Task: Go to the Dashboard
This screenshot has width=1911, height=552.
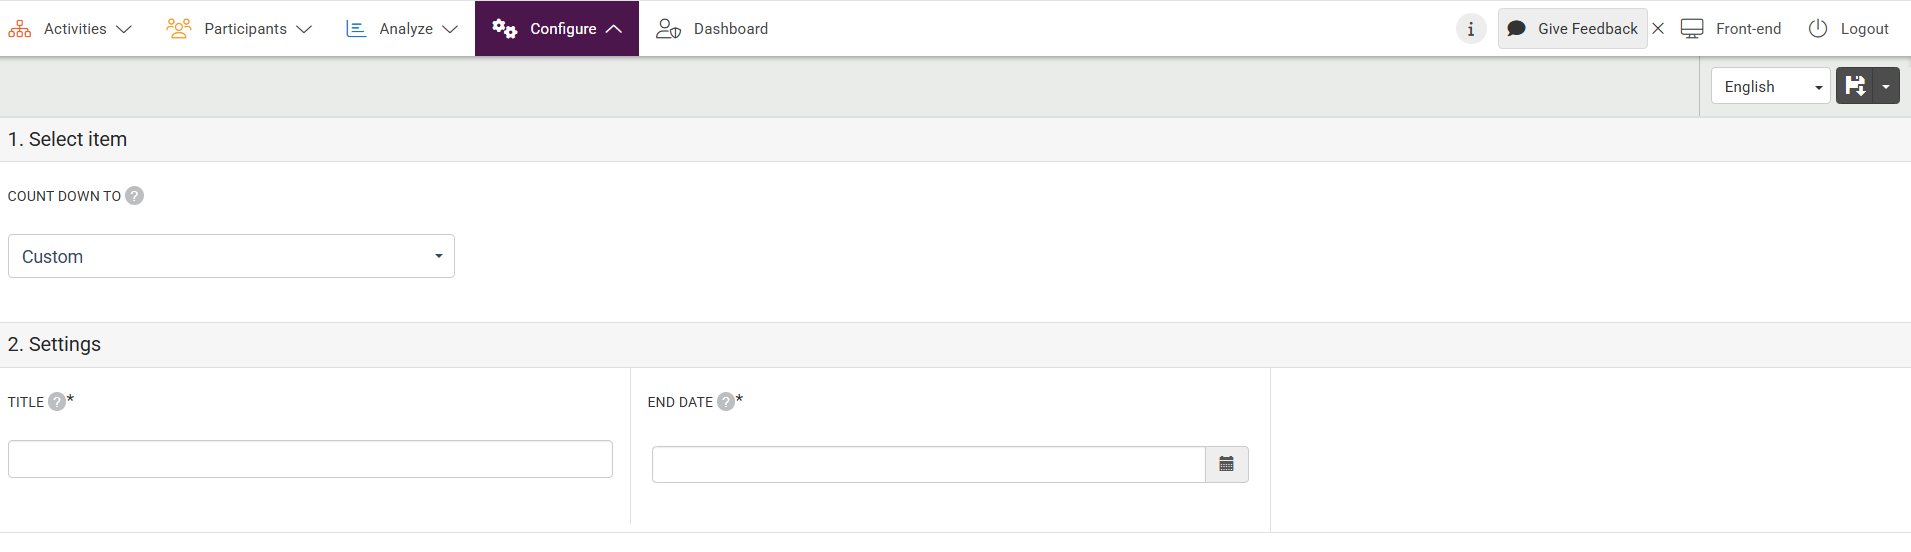Action: [x=712, y=29]
